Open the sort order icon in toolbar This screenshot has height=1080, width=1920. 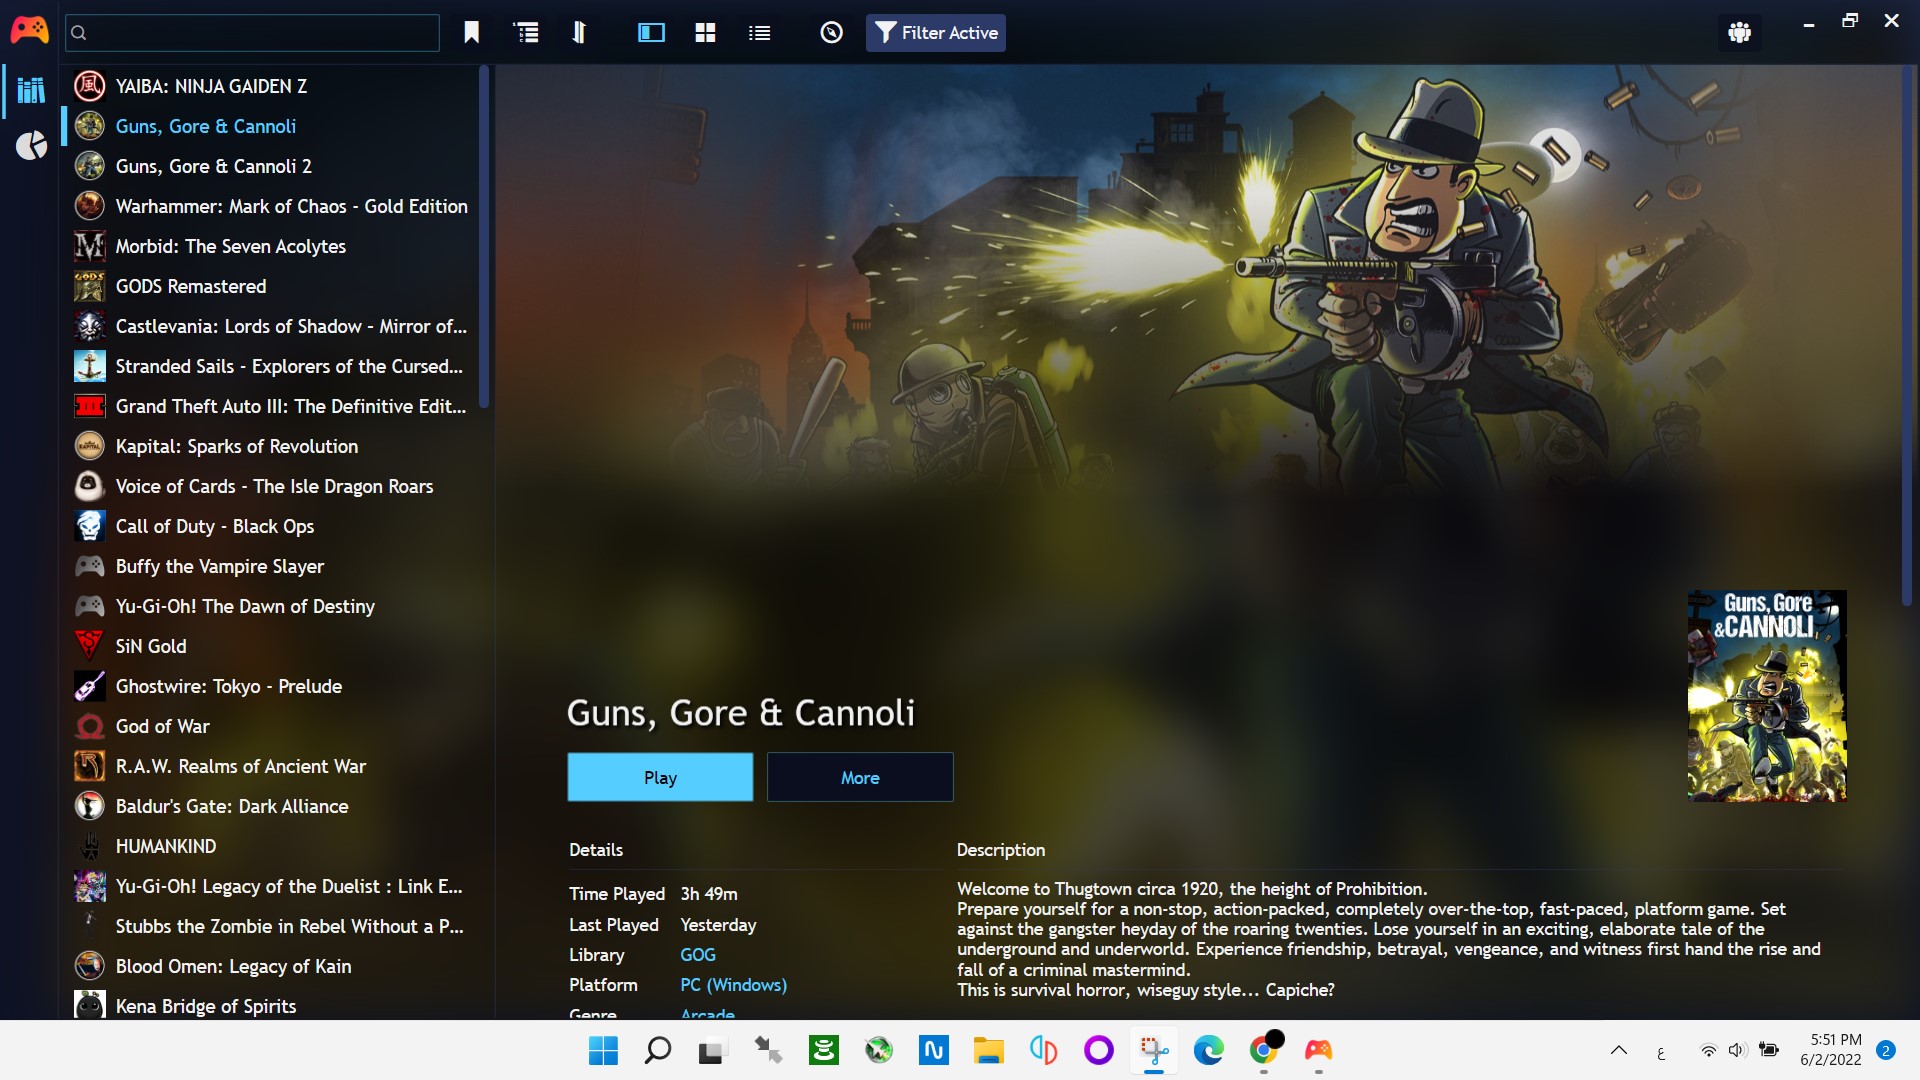pyautogui.click(x=579, y=33)
